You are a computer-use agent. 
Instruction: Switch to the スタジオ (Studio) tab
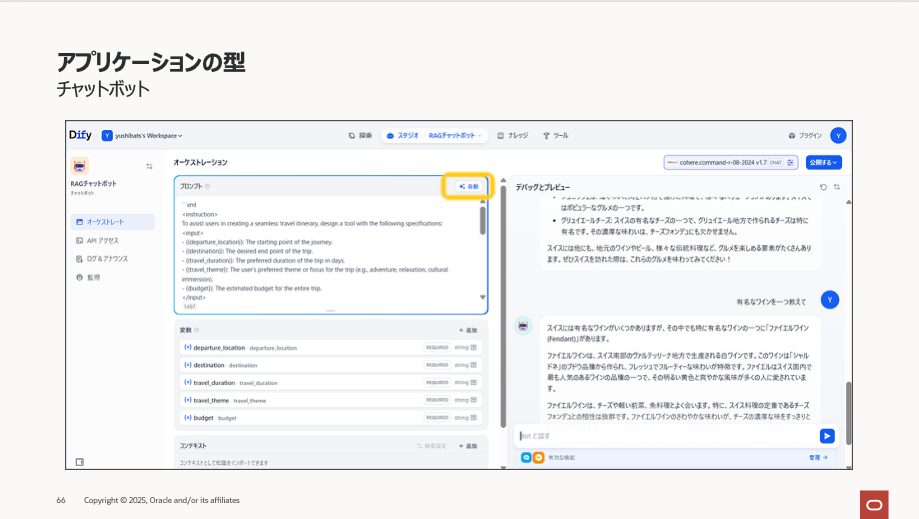pyautogui.click(x=403, y=135)
